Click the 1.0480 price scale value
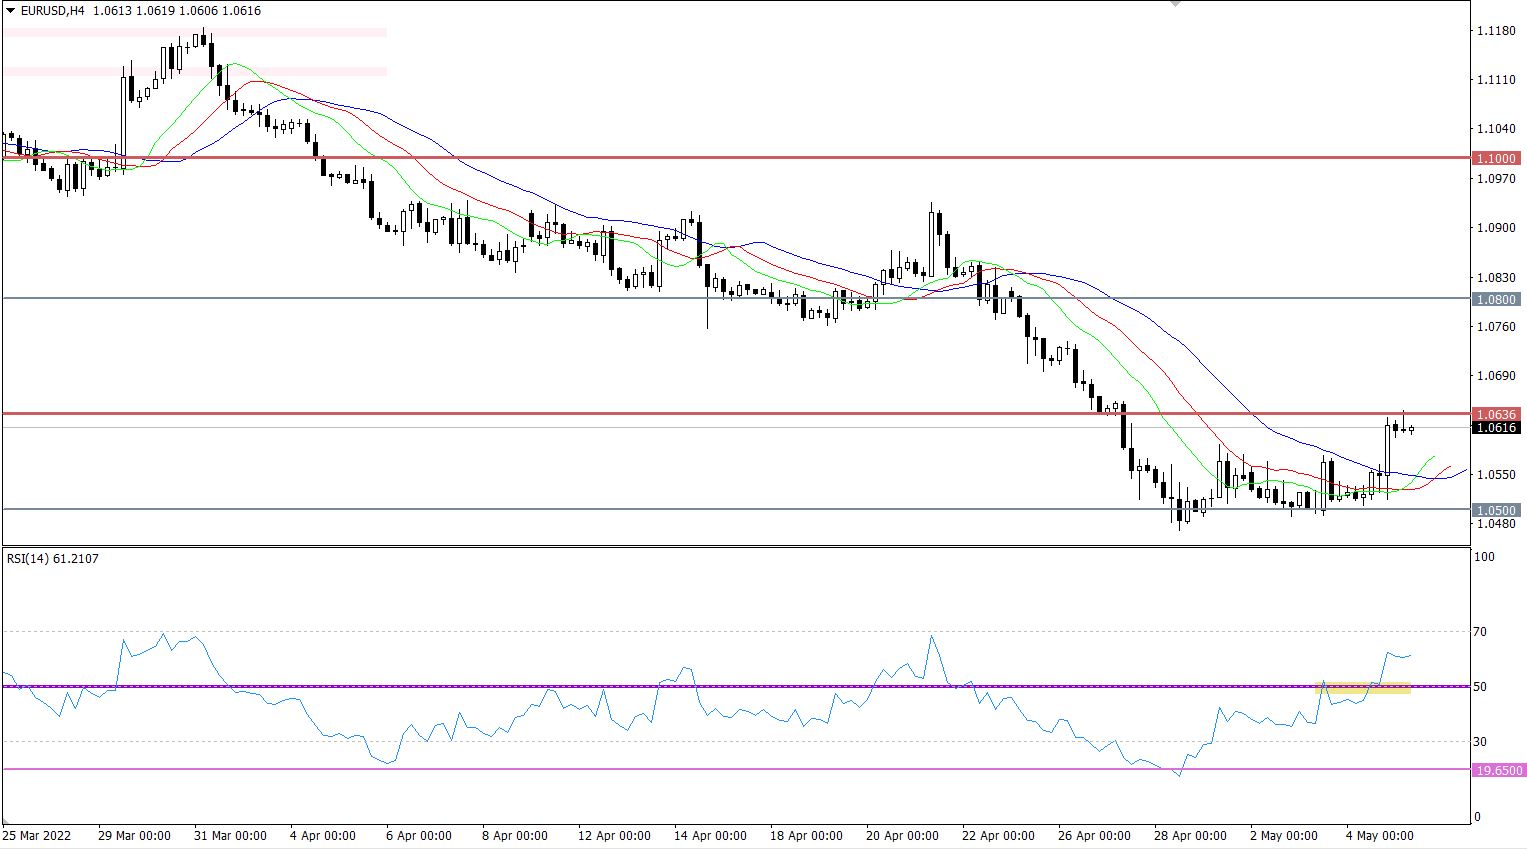This screenshot has height=849, width=1527. [x=1496, y=524]
